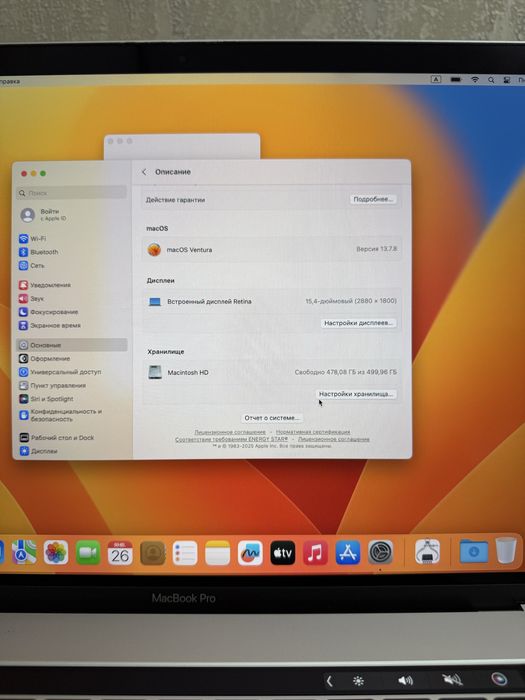
Task: Open Spotlight search in menu bar
Action: coord(491,80)
